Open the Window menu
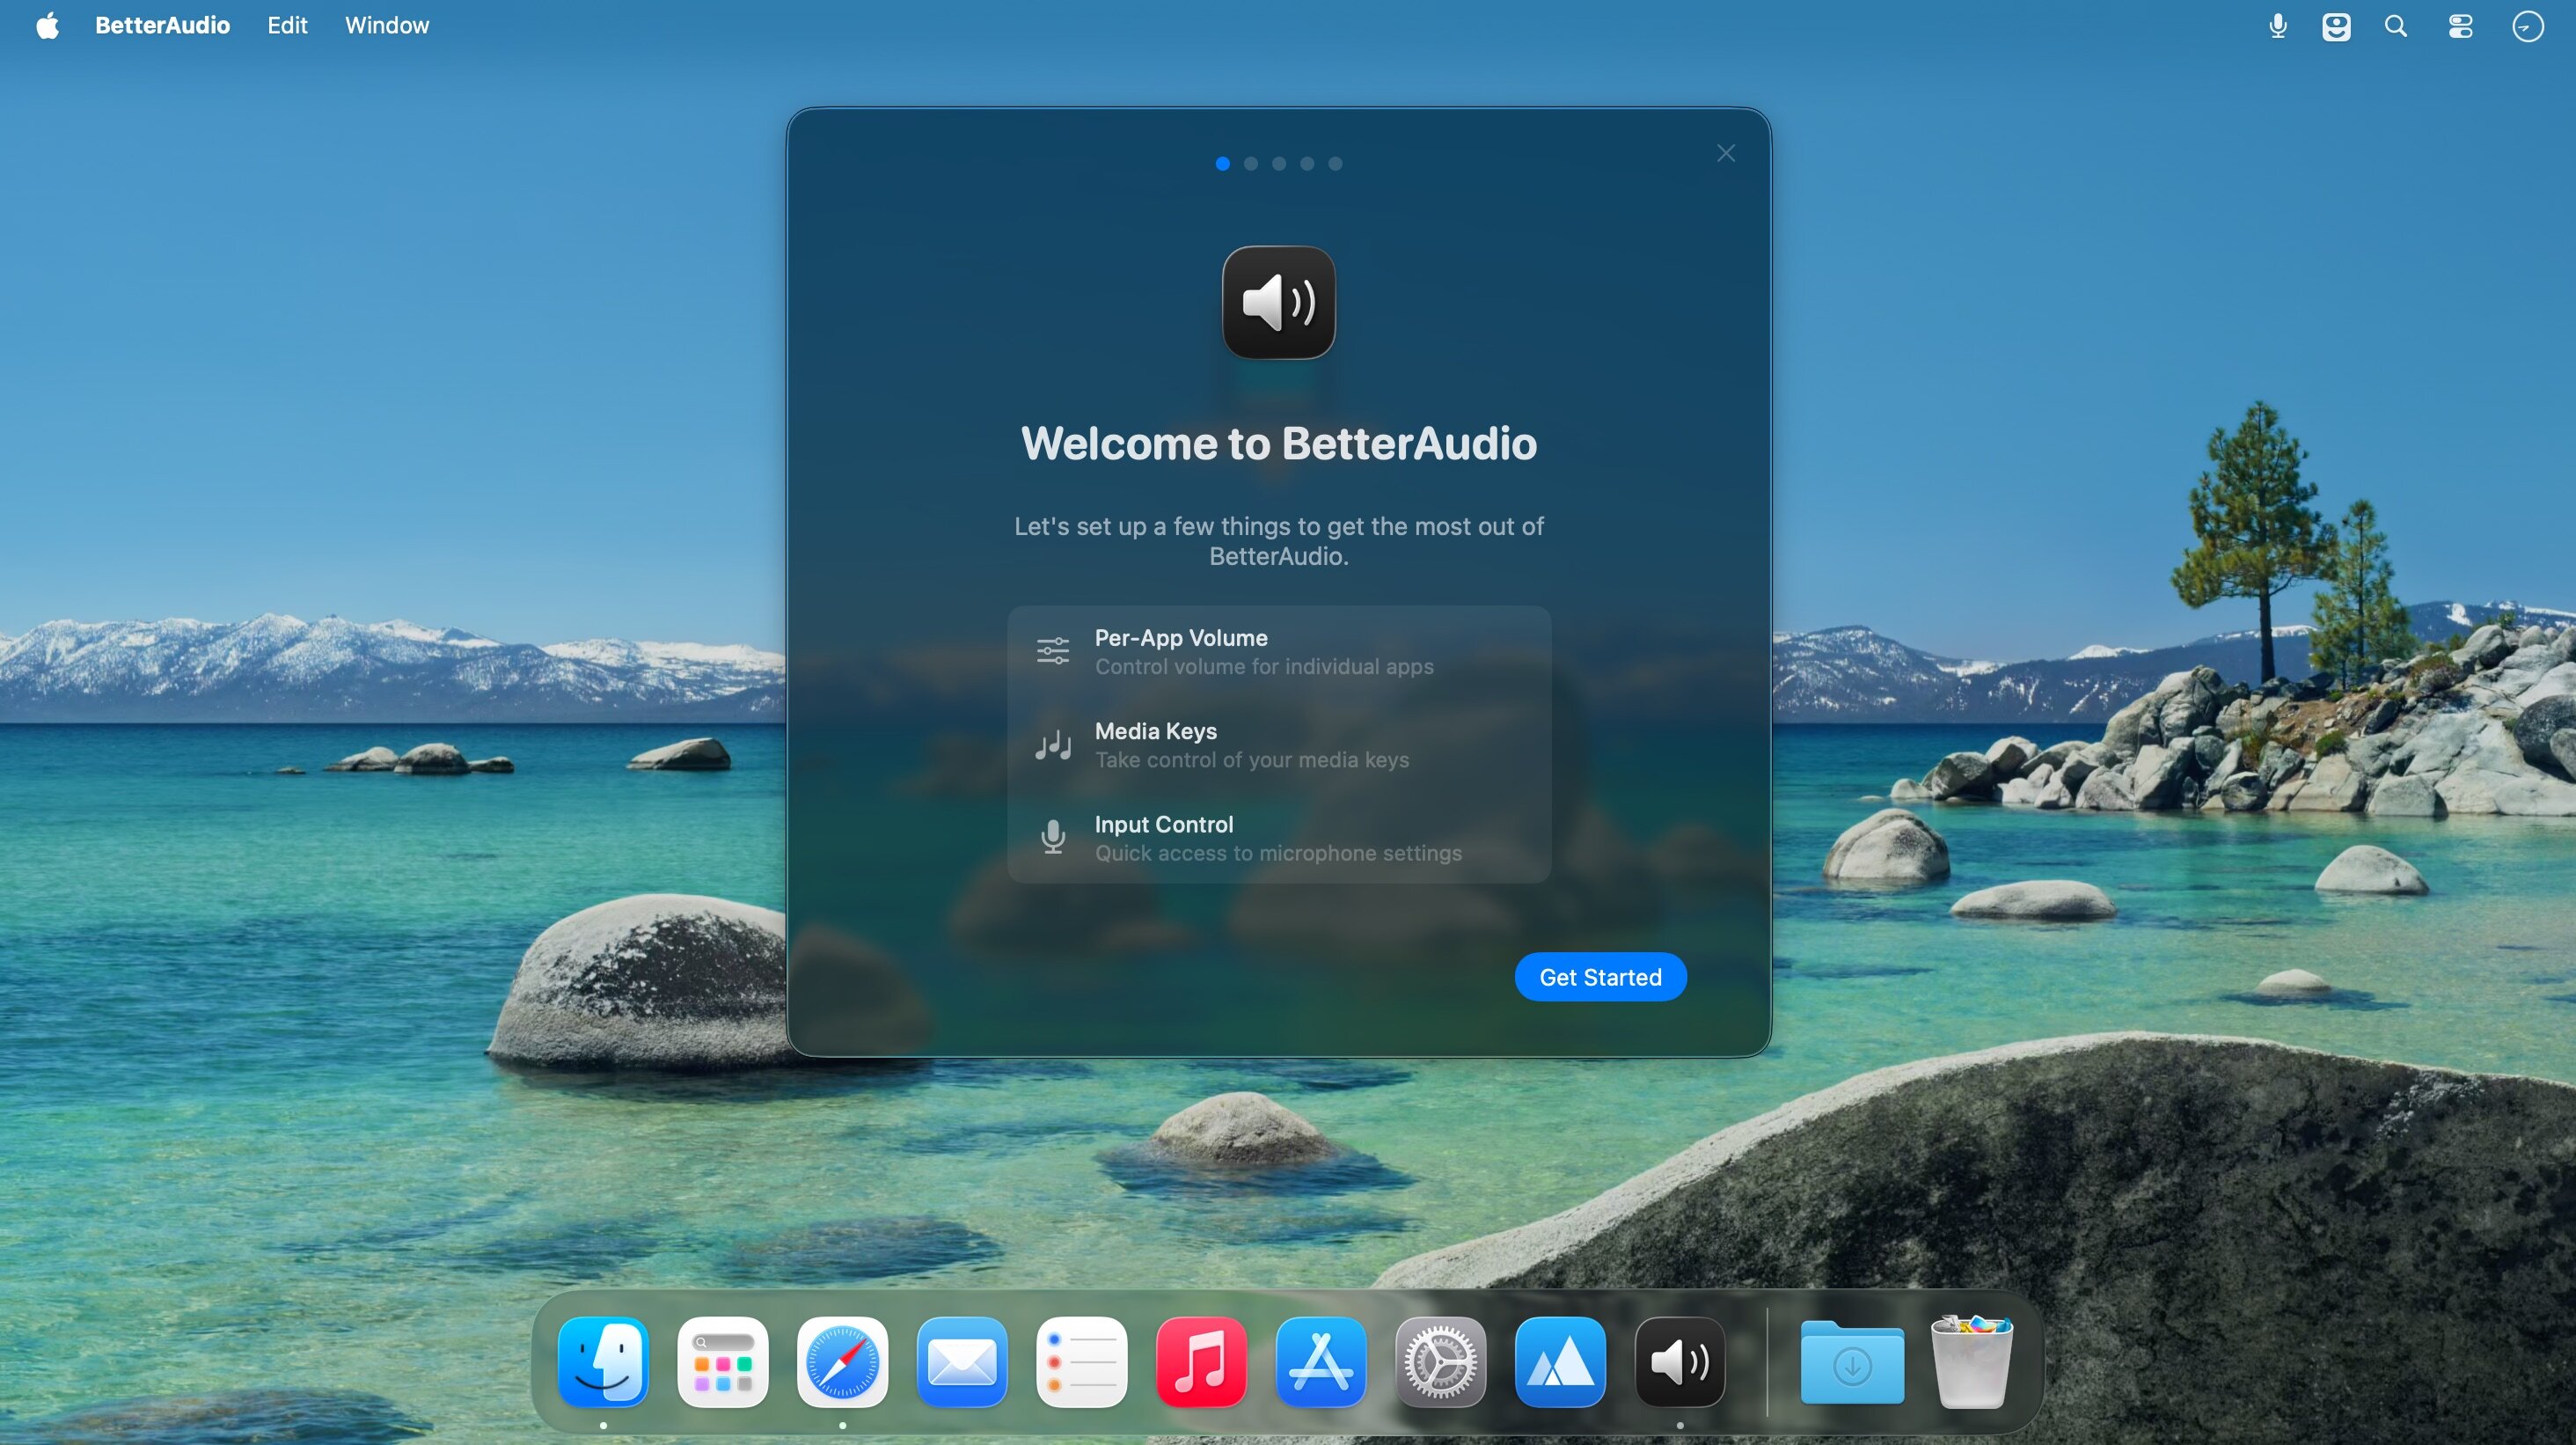Image resolution: width=2576 pixels, height=1445 pixels. pos(387,25)
